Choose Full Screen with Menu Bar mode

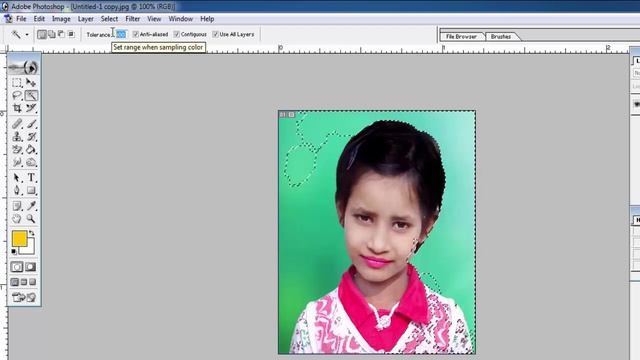pyautogui.click(x=24, y=282)
